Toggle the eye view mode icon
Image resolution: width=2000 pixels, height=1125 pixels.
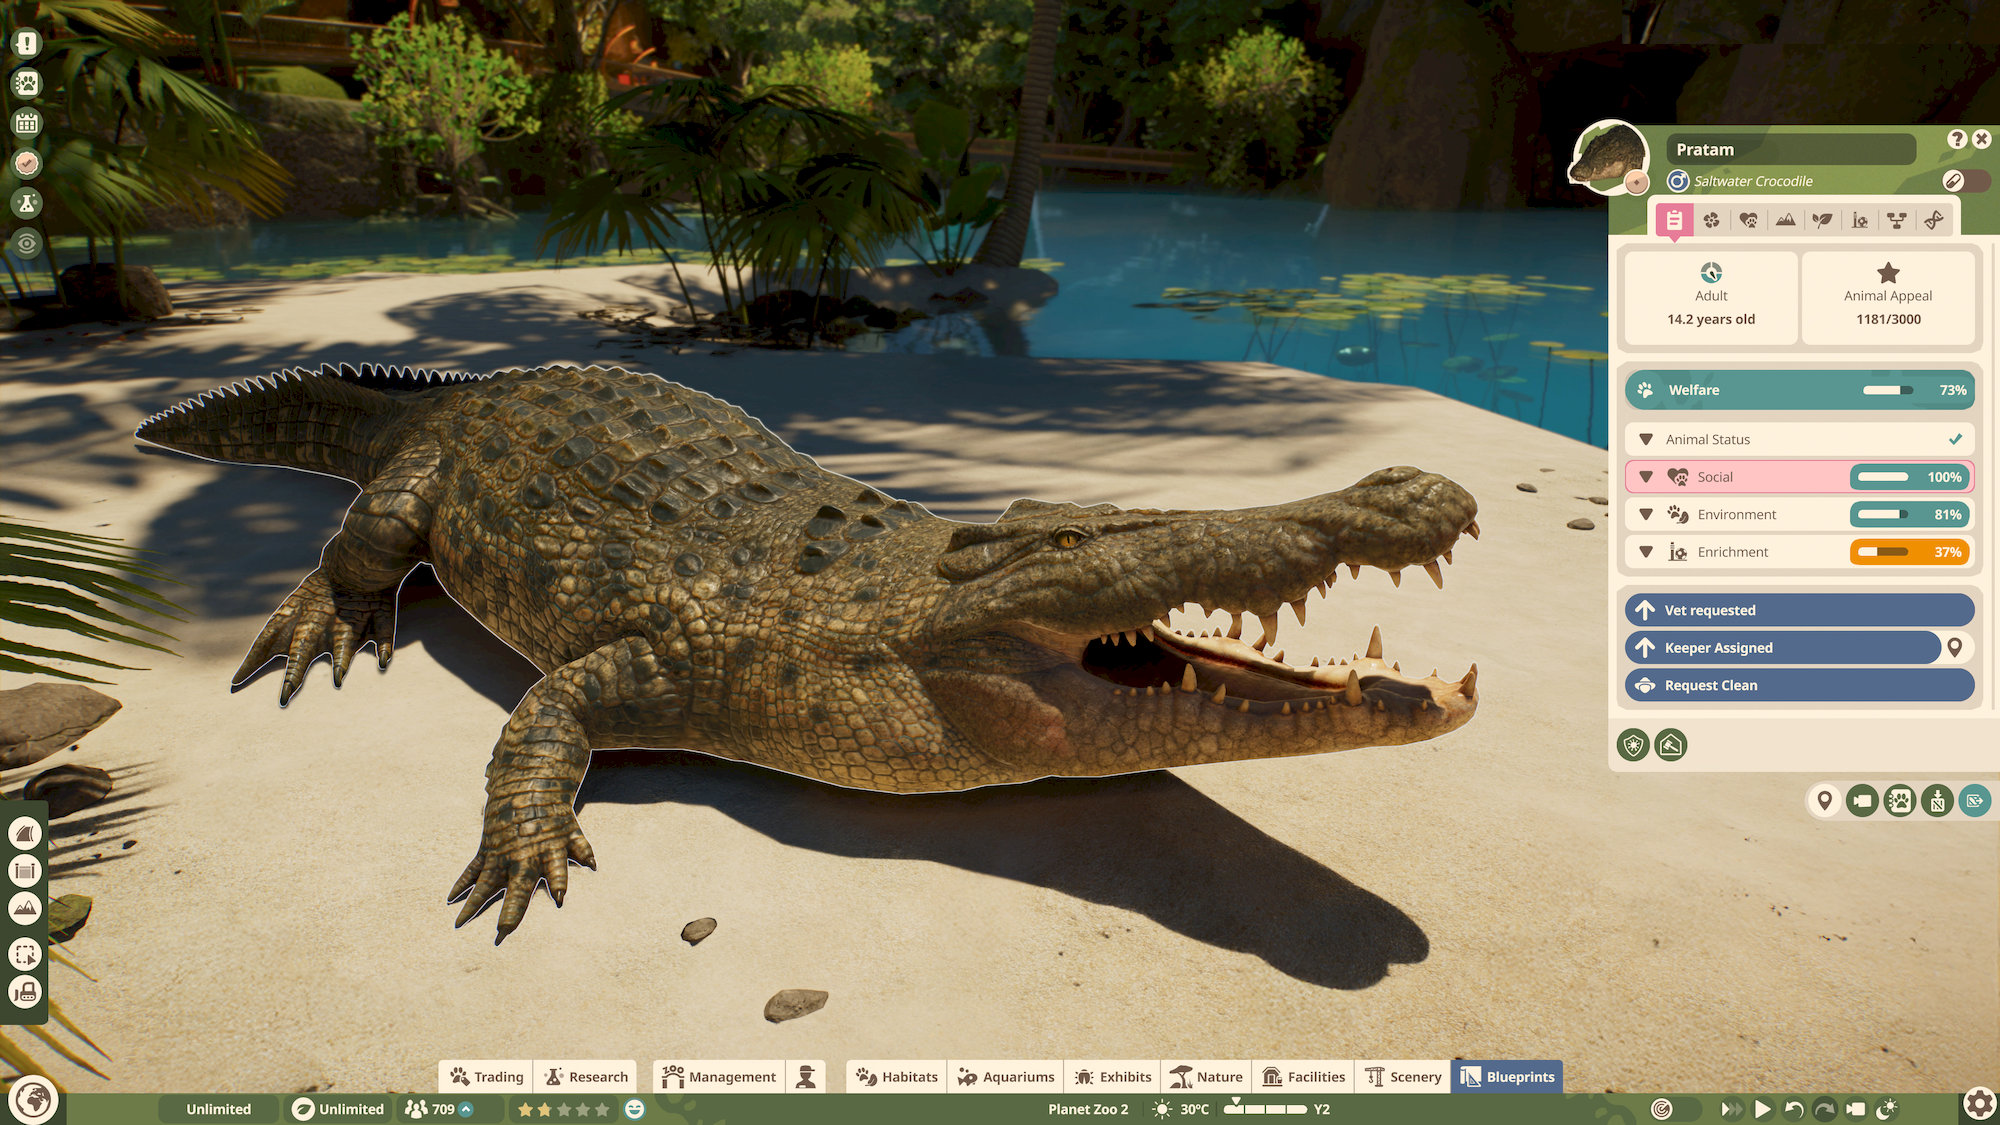point(27,243)
